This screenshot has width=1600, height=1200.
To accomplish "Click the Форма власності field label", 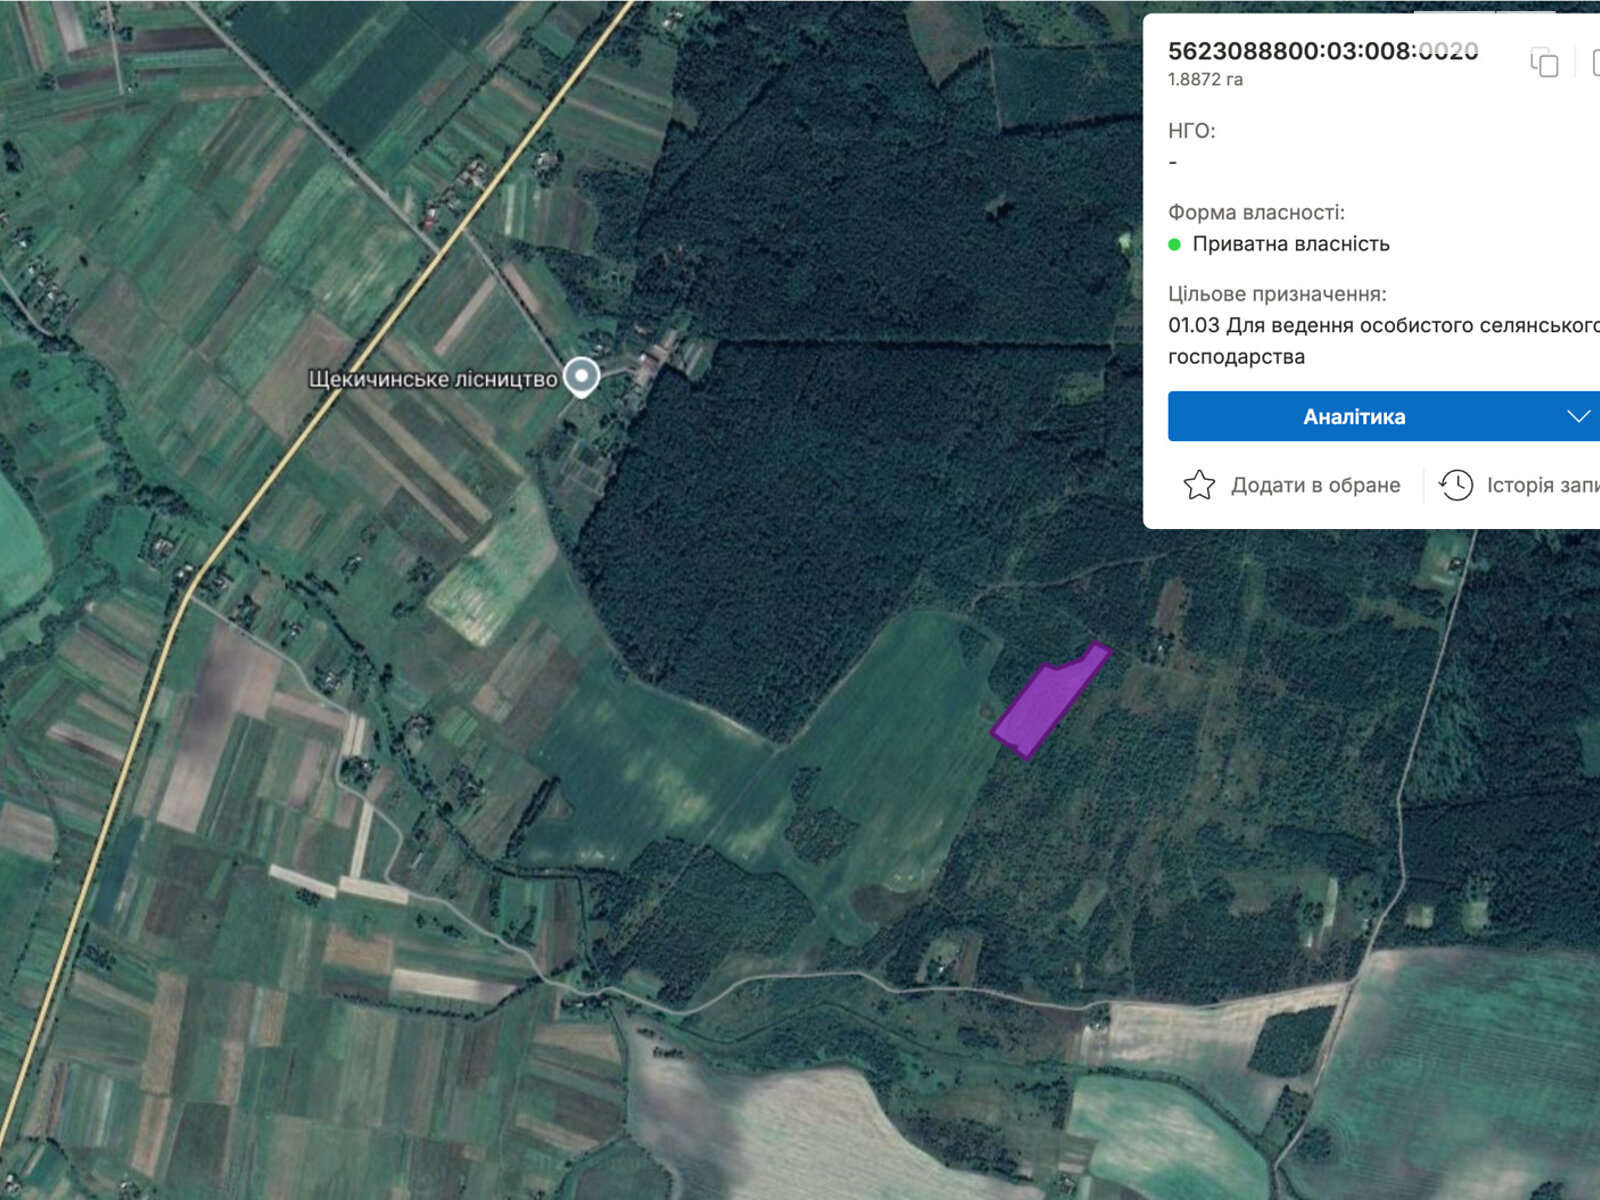I will click(x=1256, y=212).
